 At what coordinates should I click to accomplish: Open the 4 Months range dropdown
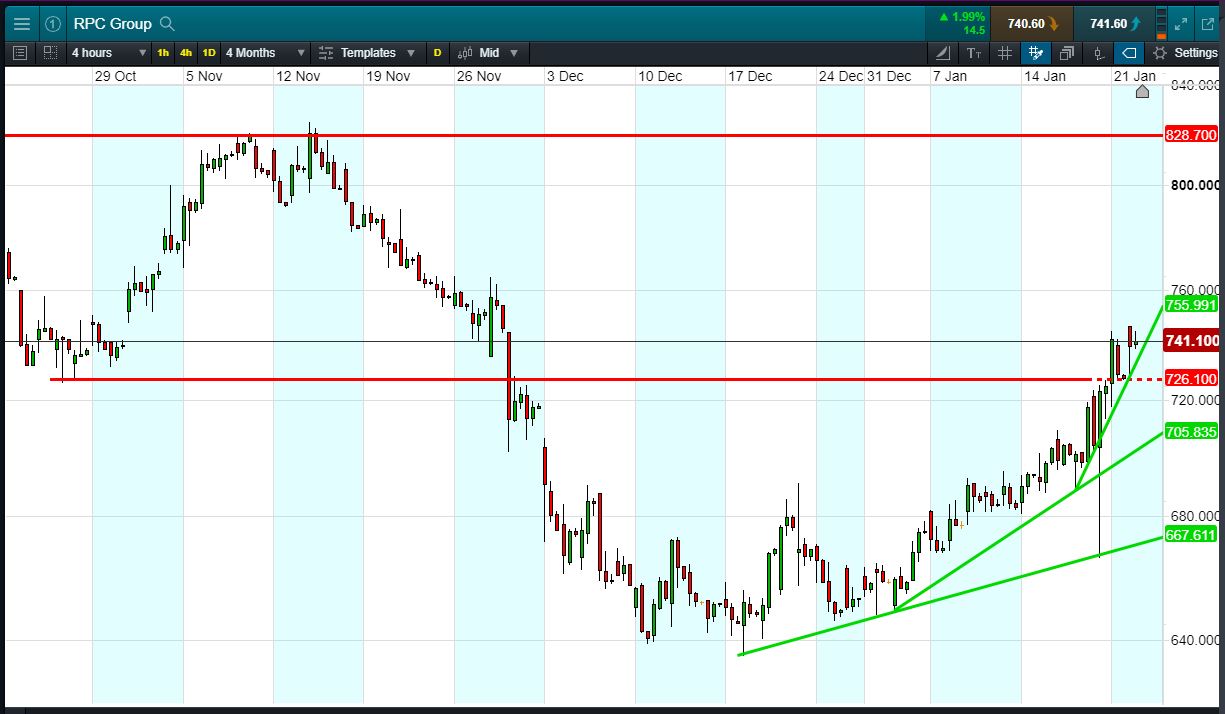[x=264, y=53]
